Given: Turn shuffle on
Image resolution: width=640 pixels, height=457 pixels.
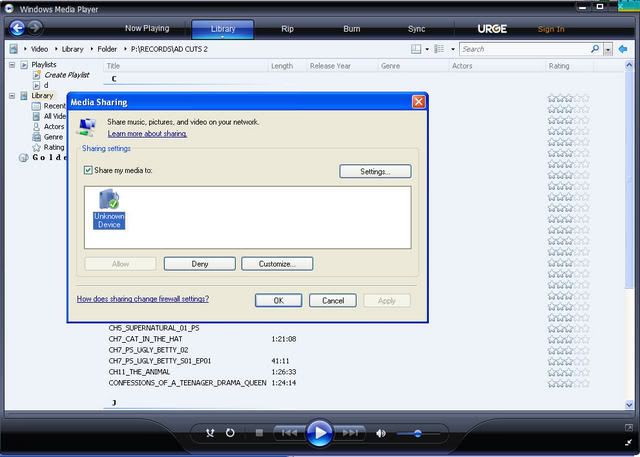Looking at the screenshot, I should (210, 433).
